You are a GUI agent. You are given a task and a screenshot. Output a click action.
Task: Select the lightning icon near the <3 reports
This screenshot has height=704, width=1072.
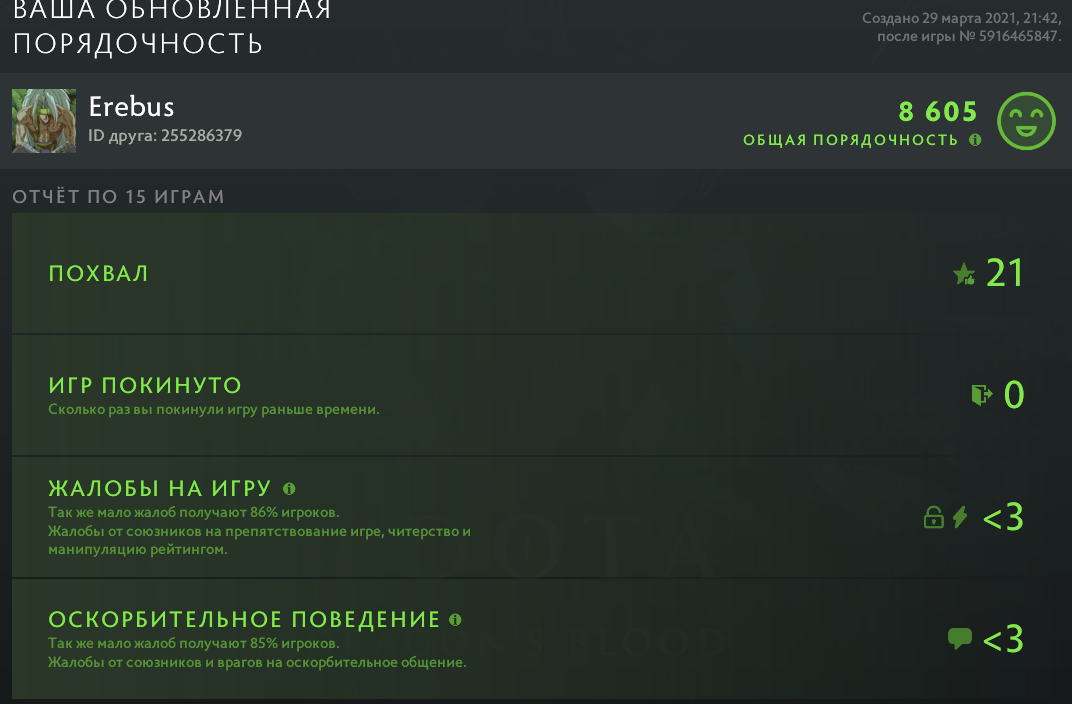(957, 517)
